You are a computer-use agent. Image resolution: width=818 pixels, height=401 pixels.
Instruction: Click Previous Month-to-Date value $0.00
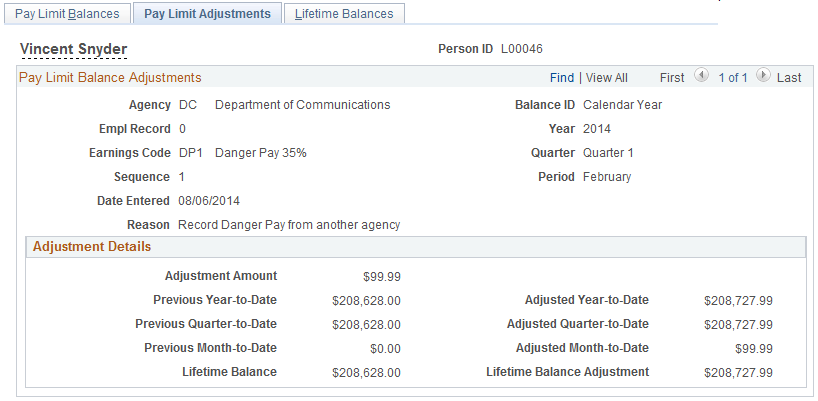point(386,349)
